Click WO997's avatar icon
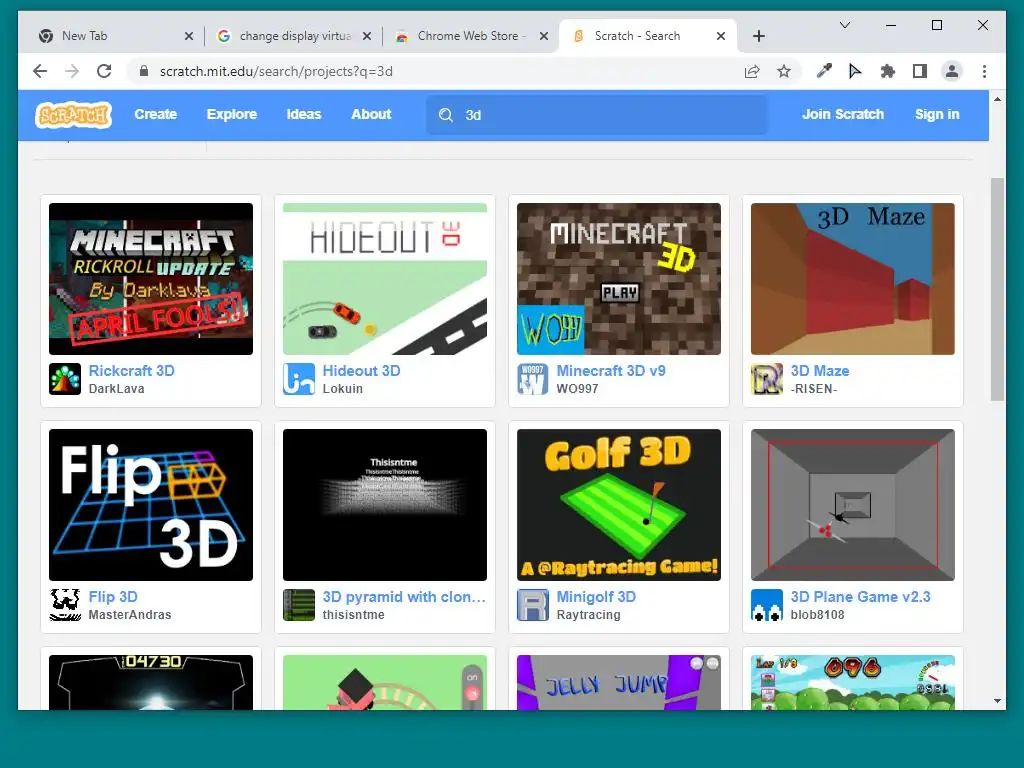The height and width of the screenshot is (768, 1024). pos(532,379)
